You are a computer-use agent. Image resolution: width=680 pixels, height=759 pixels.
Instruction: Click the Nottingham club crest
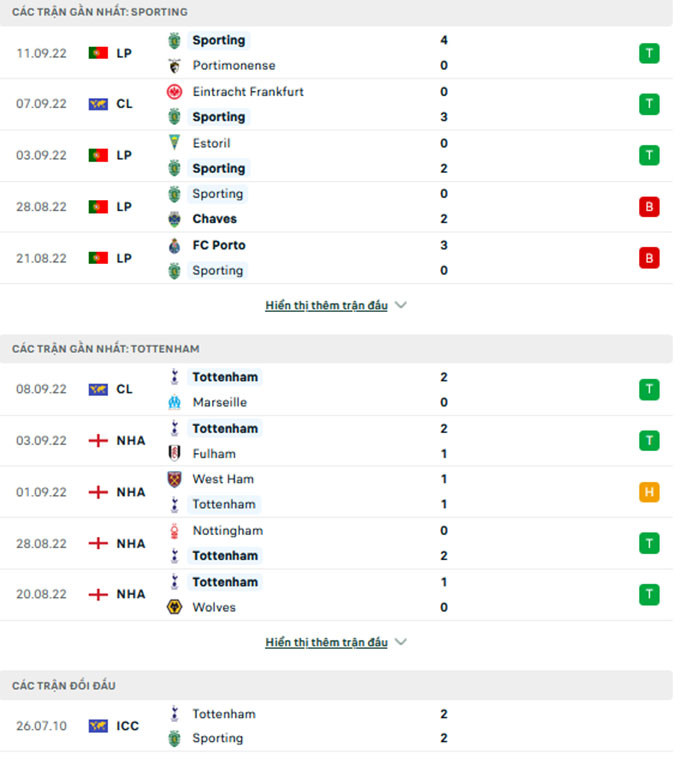tap(175, 531)
